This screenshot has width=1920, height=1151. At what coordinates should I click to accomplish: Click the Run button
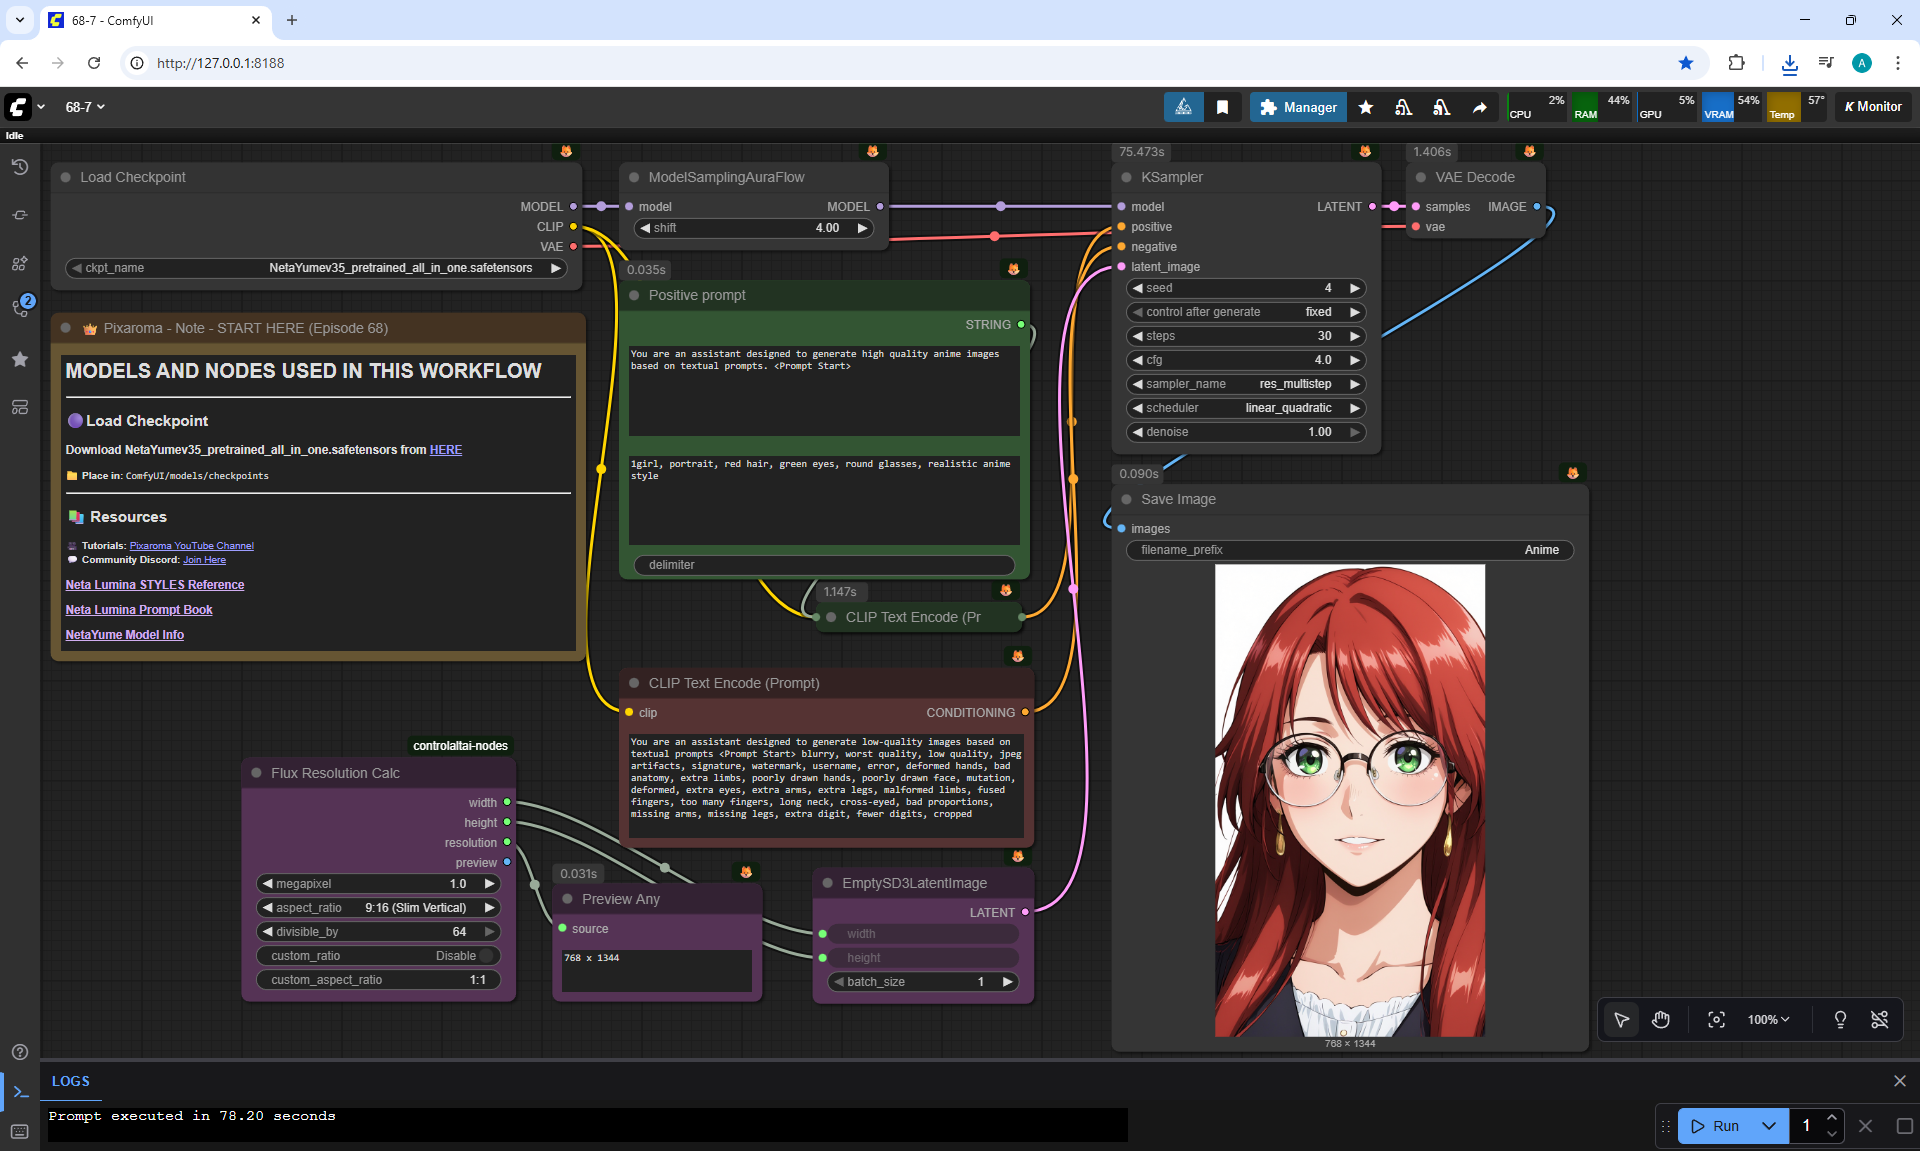pyautogui.click(x=1716, y=1126)
